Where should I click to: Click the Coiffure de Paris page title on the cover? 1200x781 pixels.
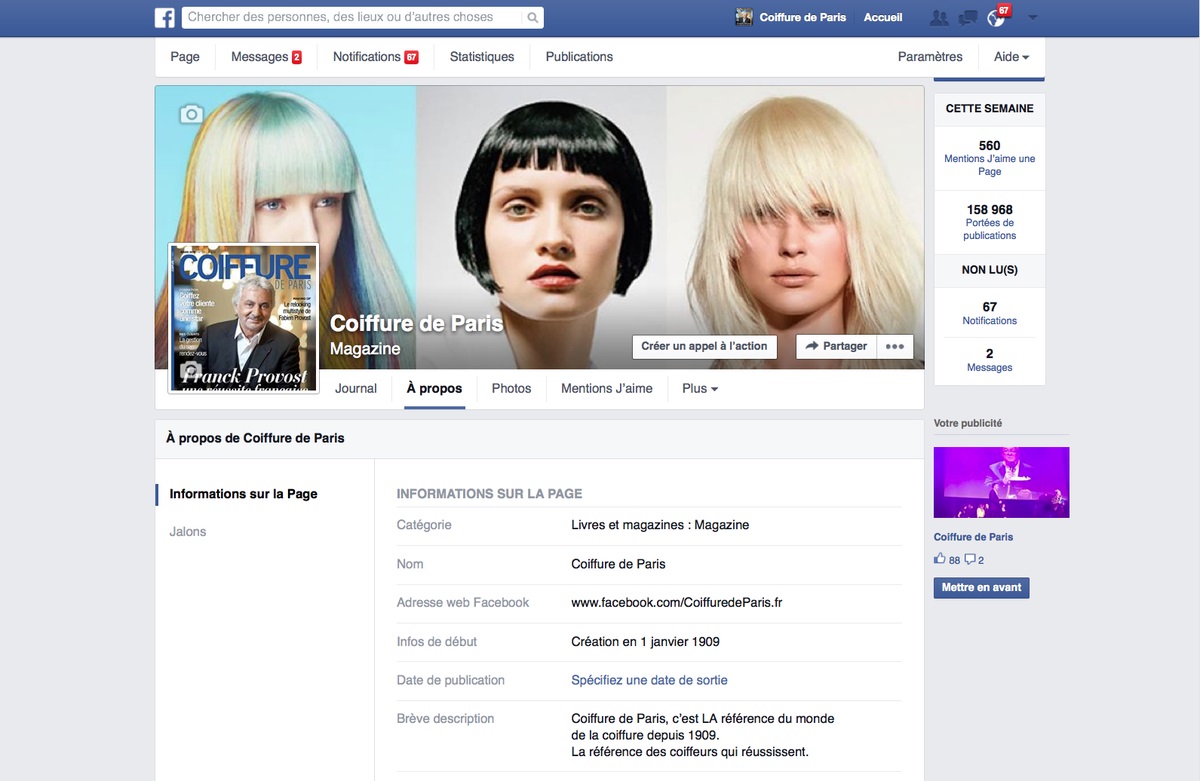click(x=416, y=324)
